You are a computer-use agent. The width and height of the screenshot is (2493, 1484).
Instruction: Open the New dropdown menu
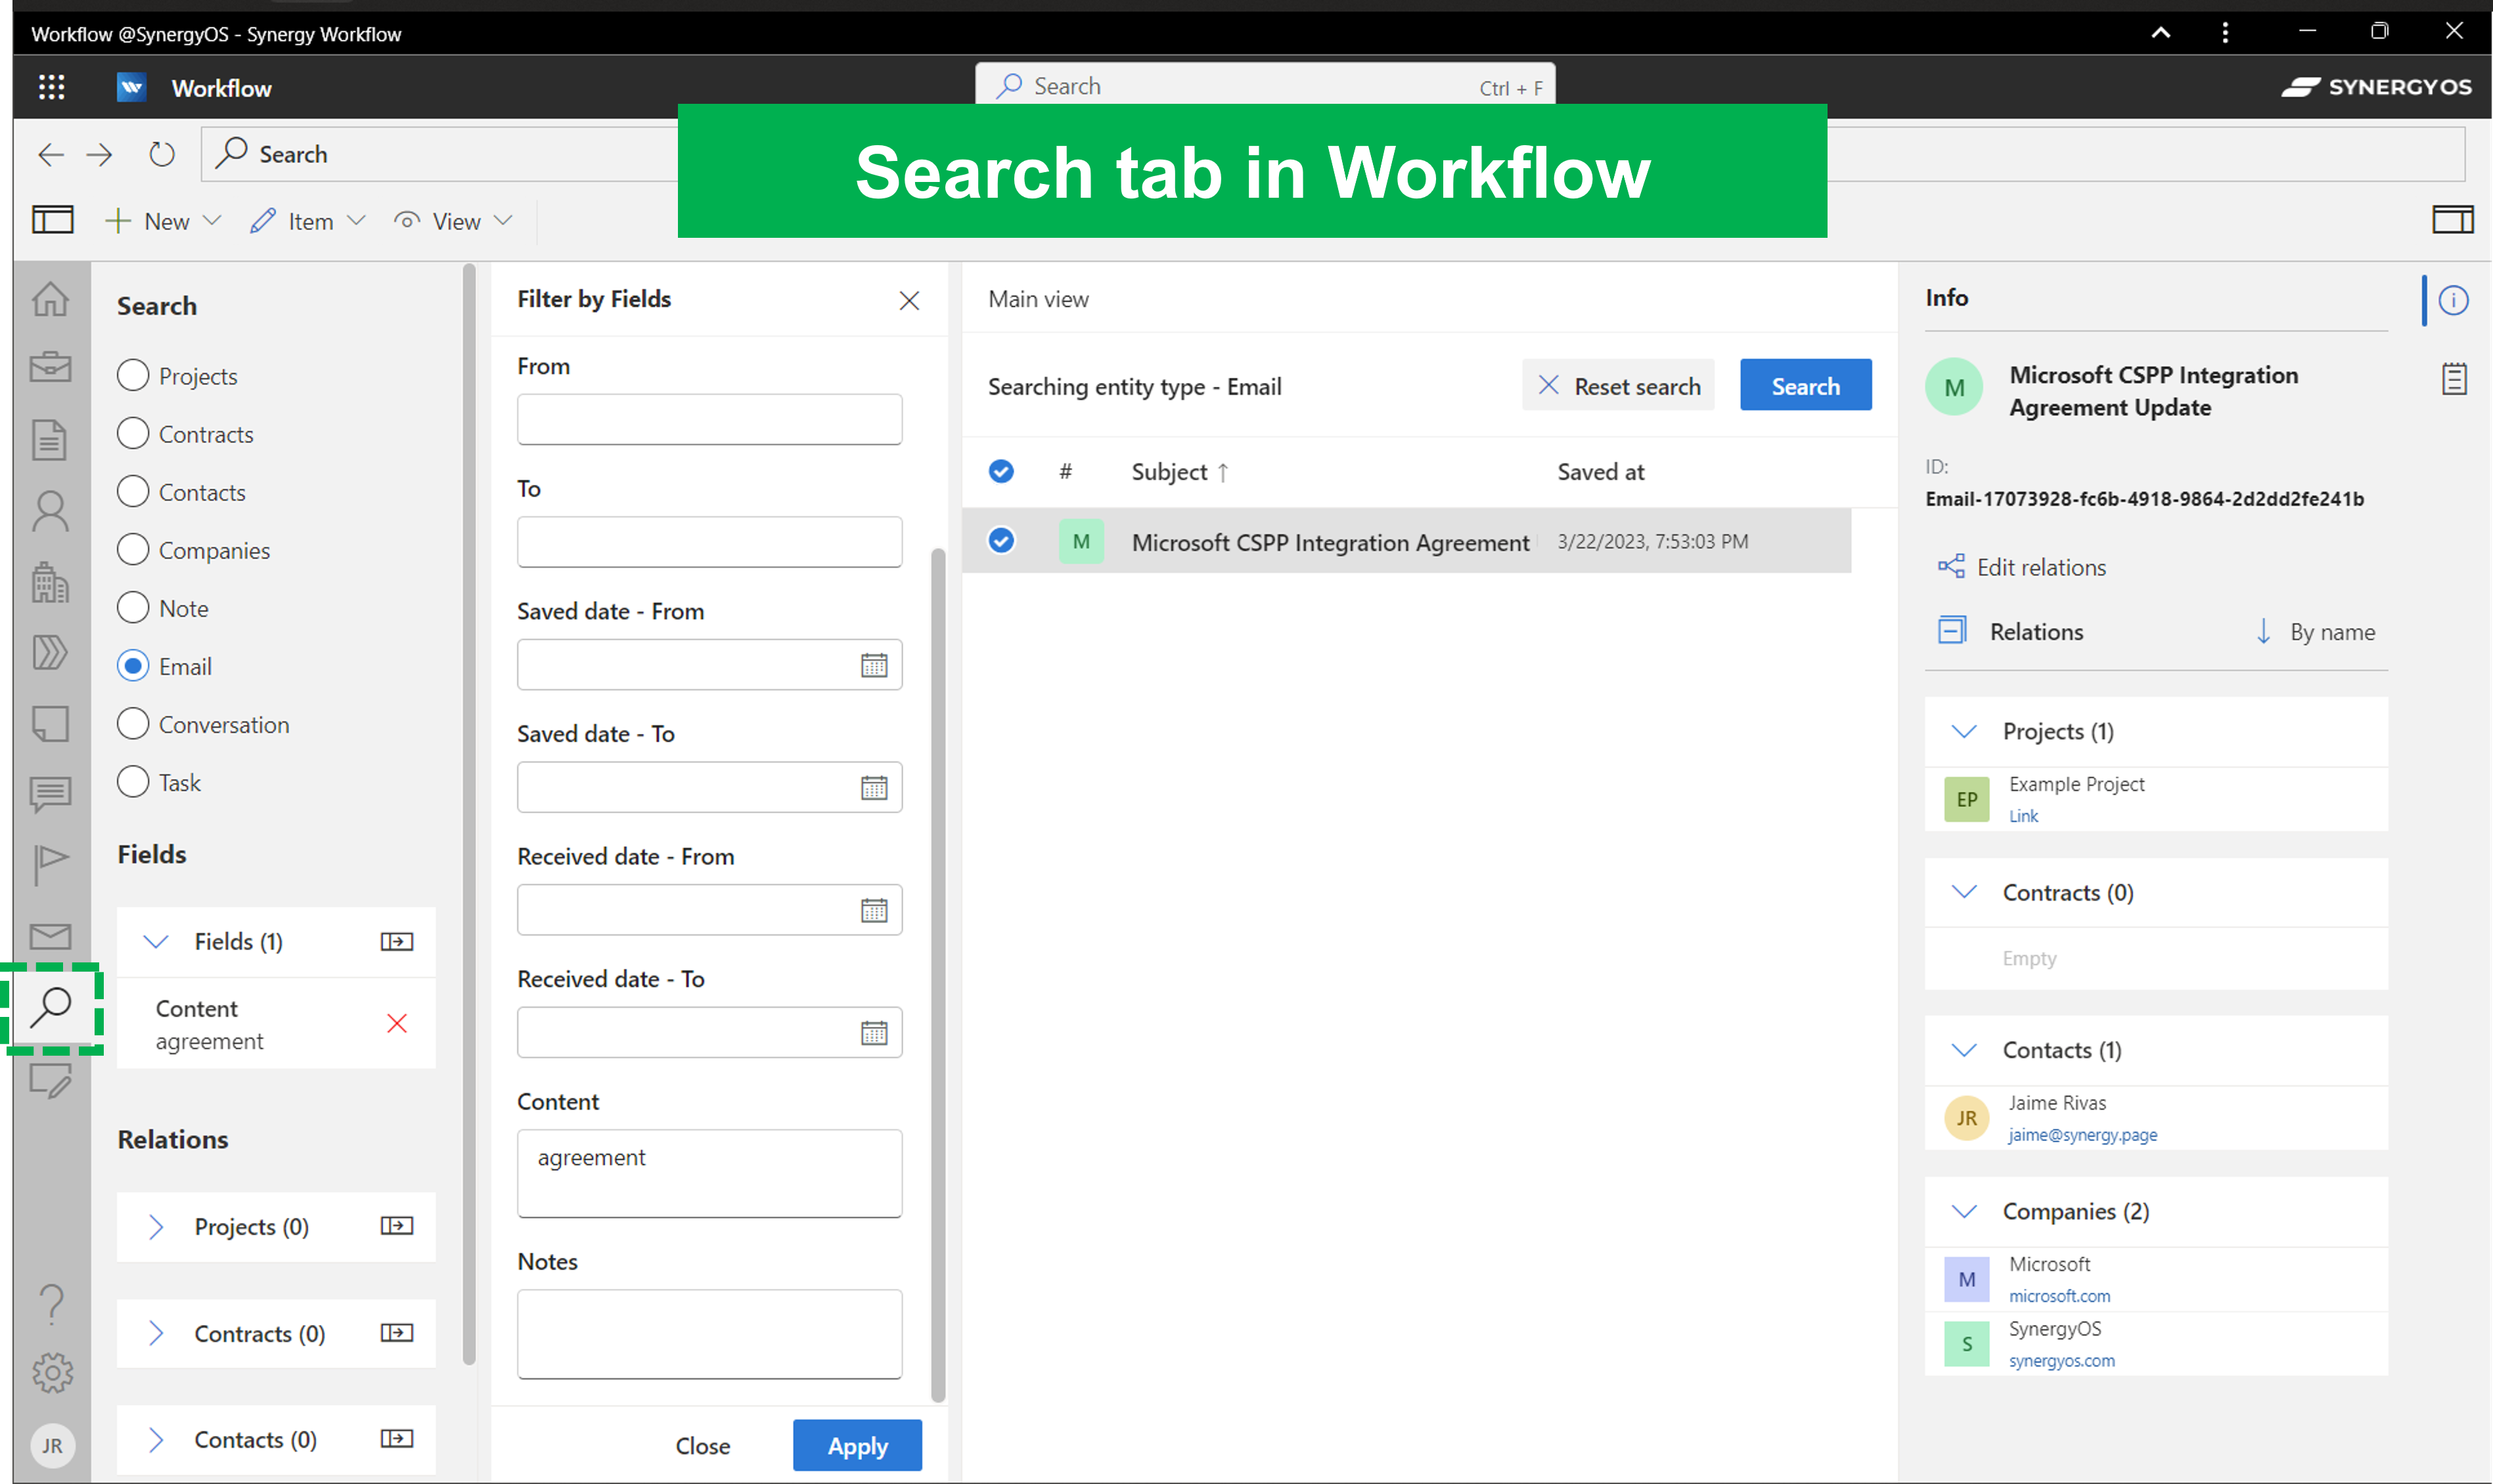(x=163, y=221)
